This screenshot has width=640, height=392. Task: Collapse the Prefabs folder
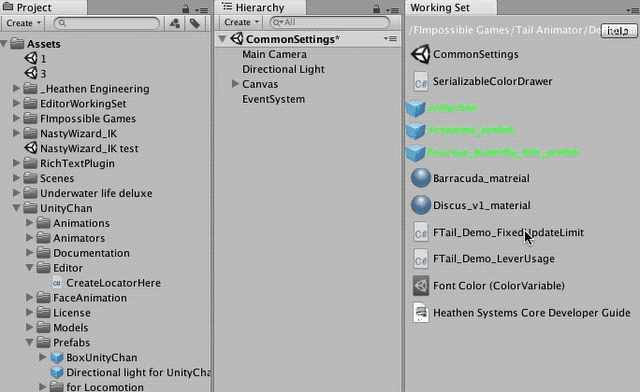pyautogui.click(x=29, y=343)
